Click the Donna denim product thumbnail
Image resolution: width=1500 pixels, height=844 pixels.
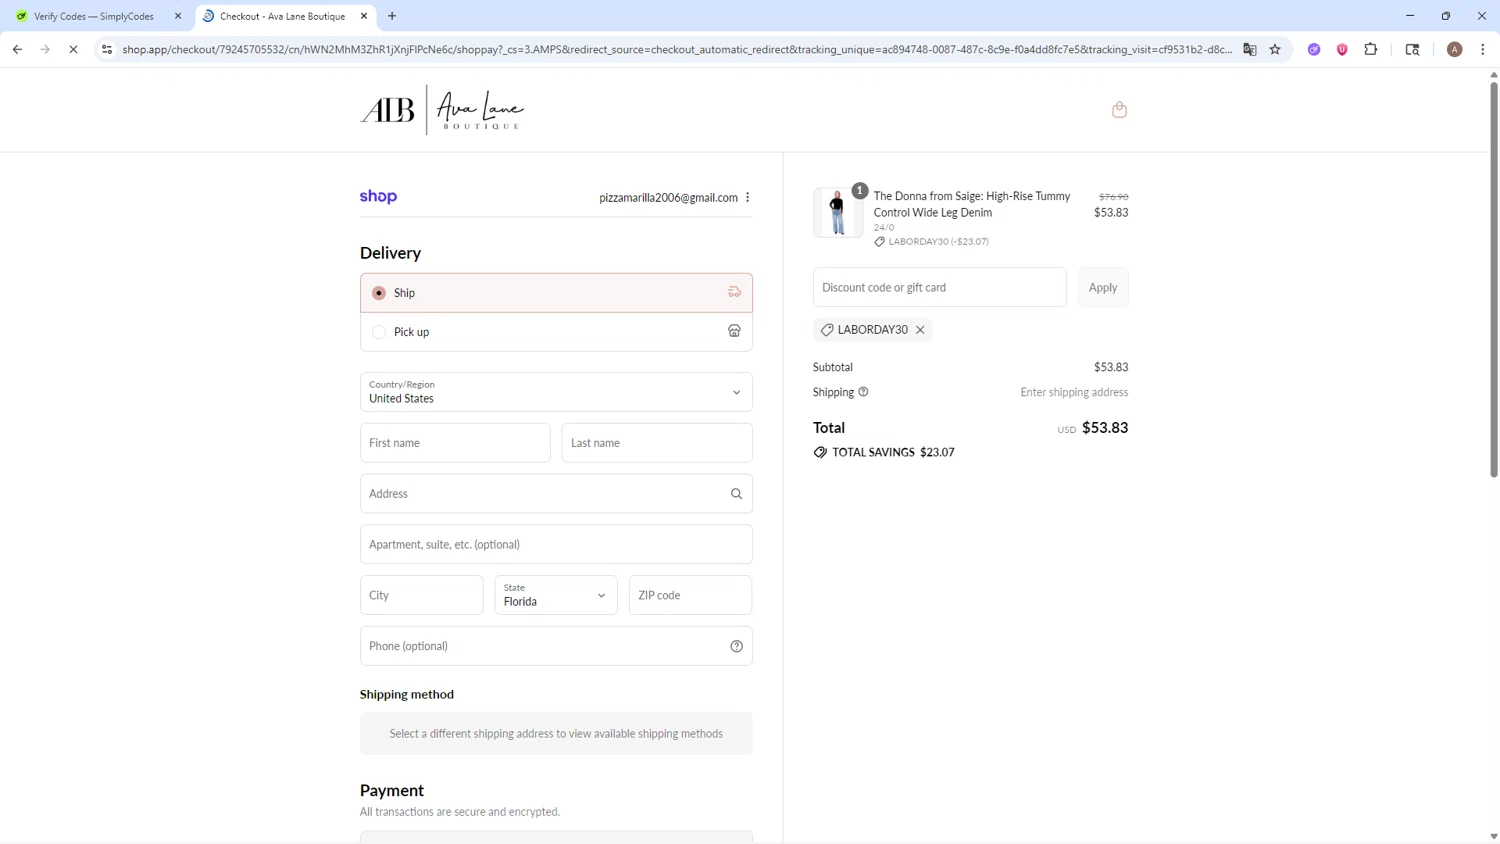[837, 212]
